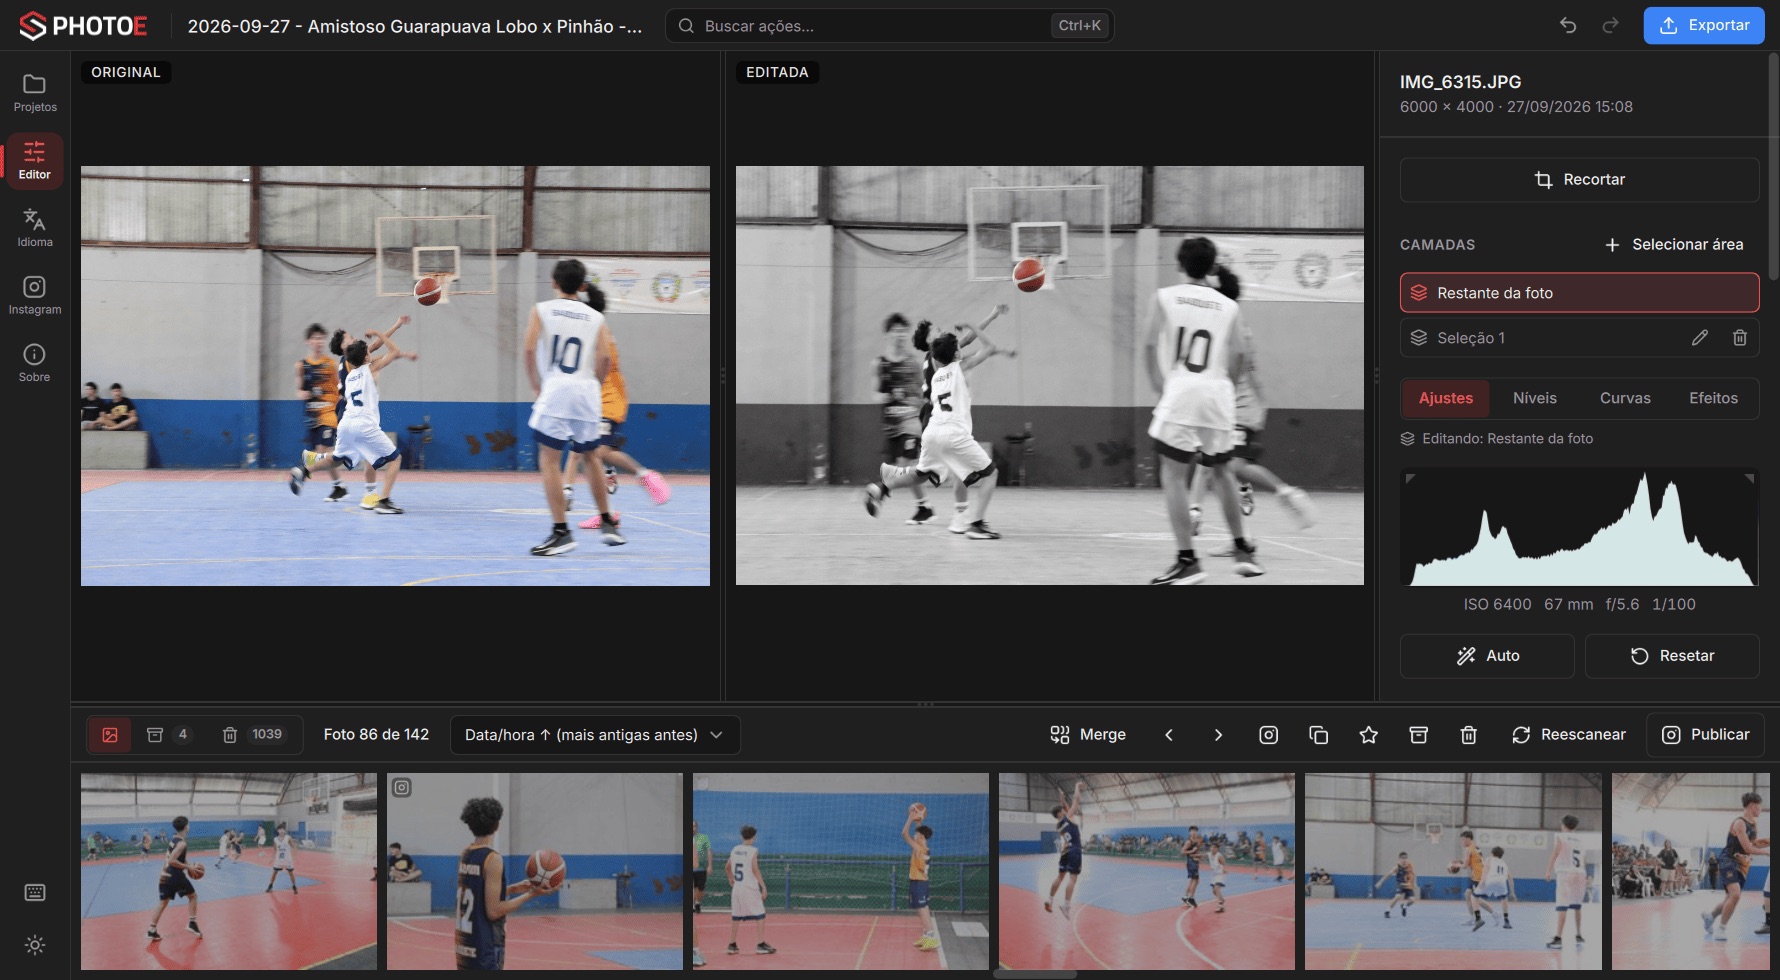
Task: Switch to the Efeitos tab
Action: 1713,398
